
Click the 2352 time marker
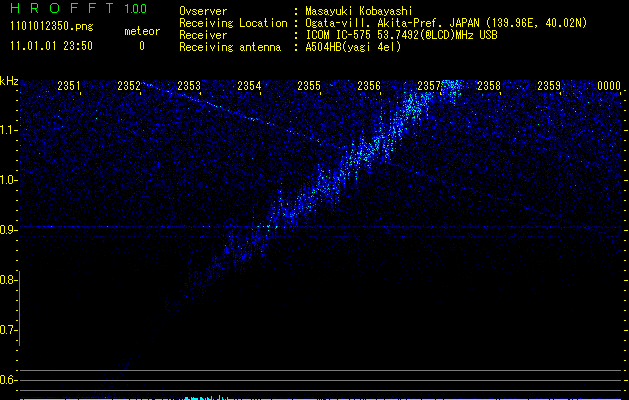tap(129, 86)
